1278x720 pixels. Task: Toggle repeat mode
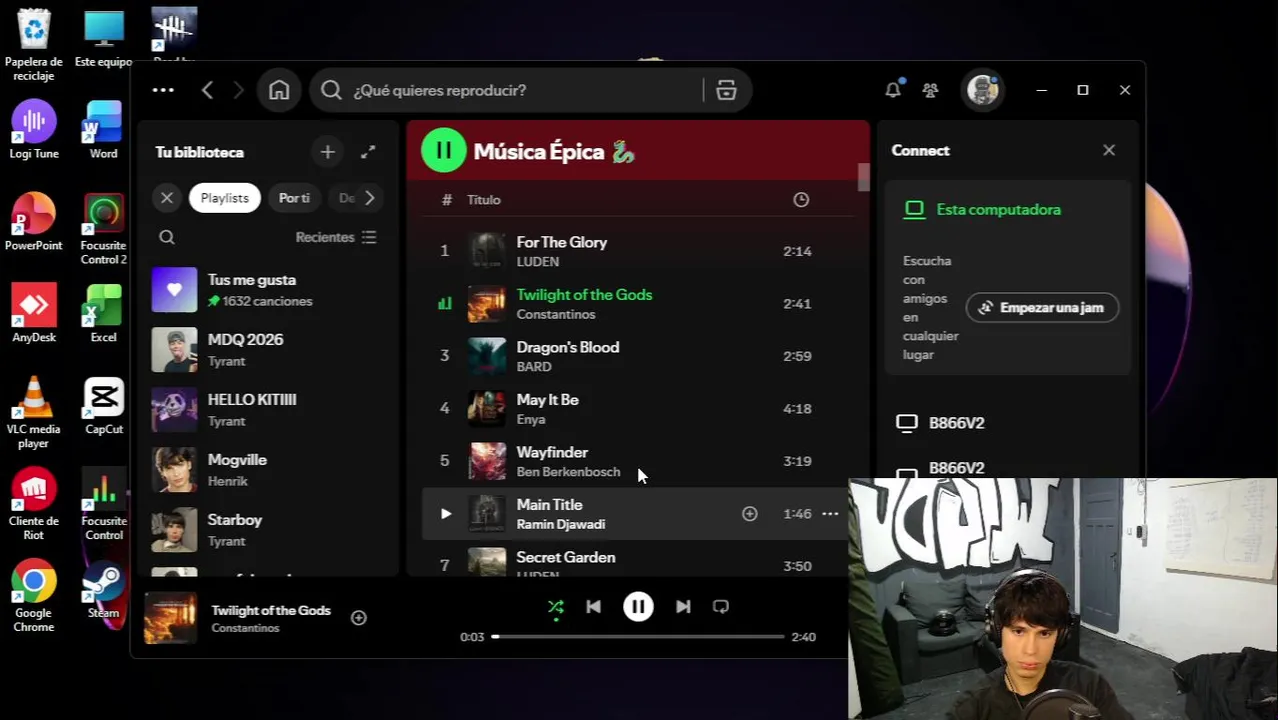click(x=721, y=607)
